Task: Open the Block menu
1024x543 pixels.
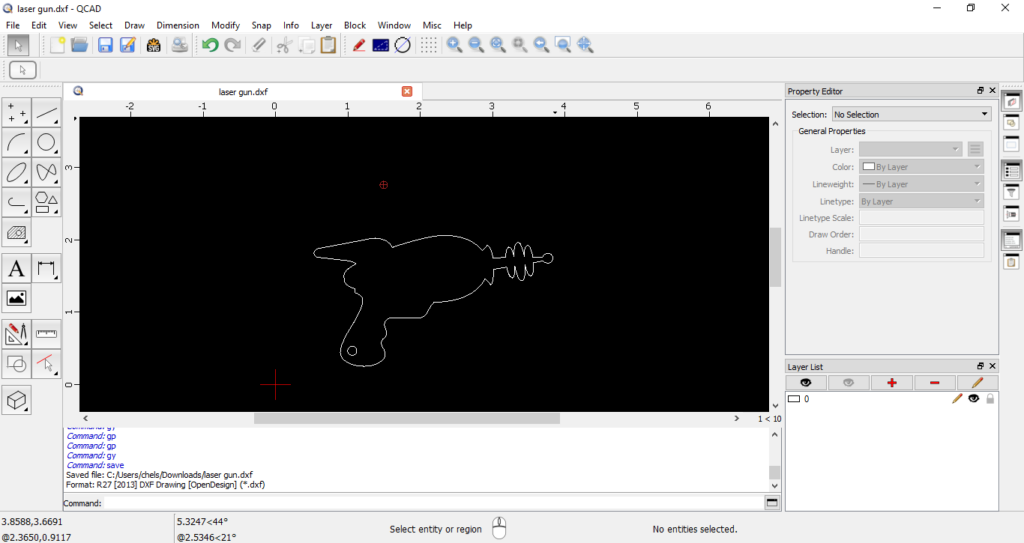Action: tap(355, 25)
